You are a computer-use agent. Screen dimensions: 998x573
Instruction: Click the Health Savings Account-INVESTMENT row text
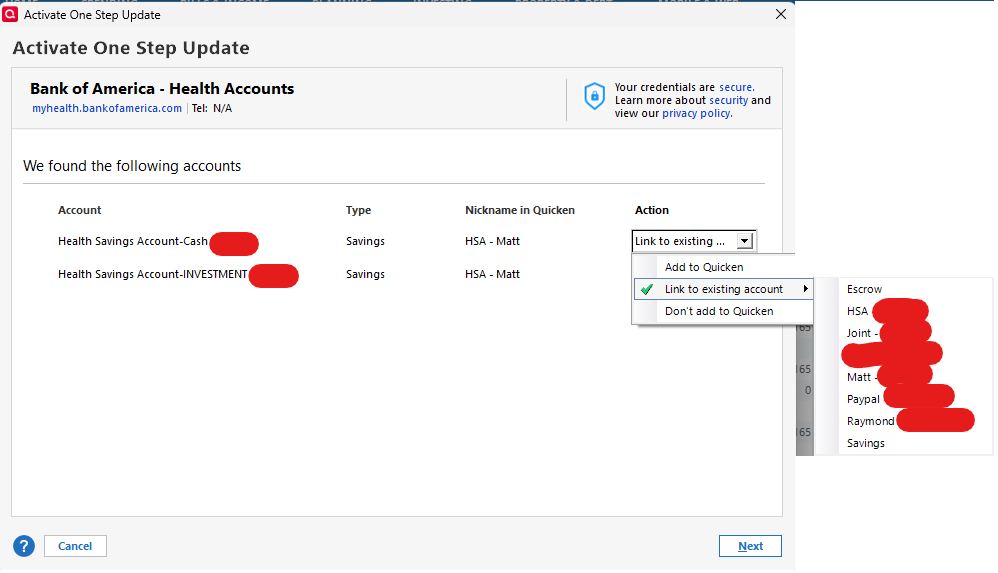pos(153,274)
